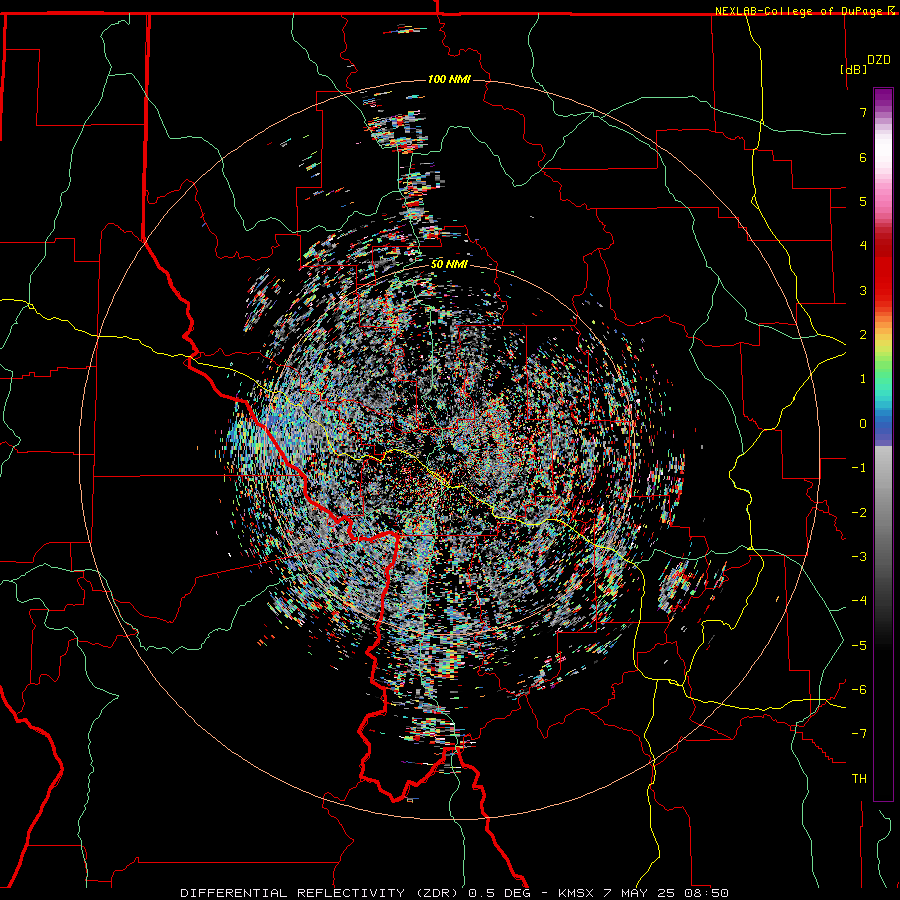Screen dimensions: 900x900
Task: Click the 6 tick label on the color scale
Action: pos(863,157)
